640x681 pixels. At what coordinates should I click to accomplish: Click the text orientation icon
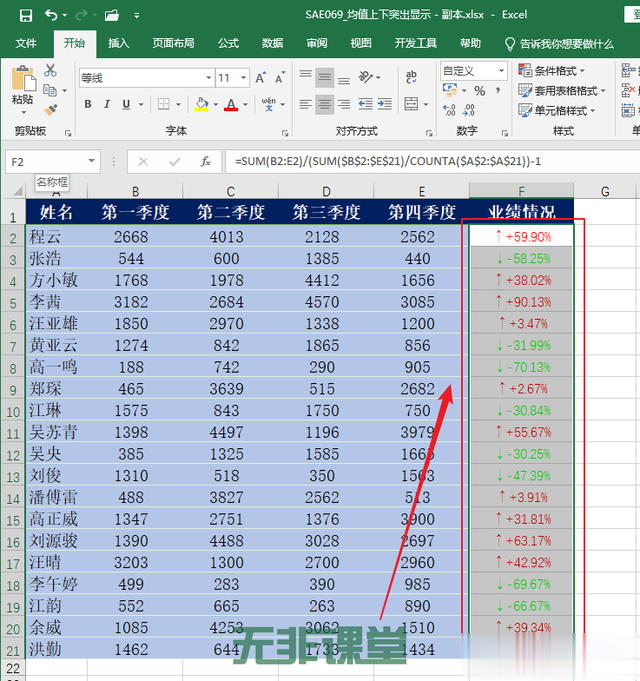pyautogui.click(x=365, y=78)
